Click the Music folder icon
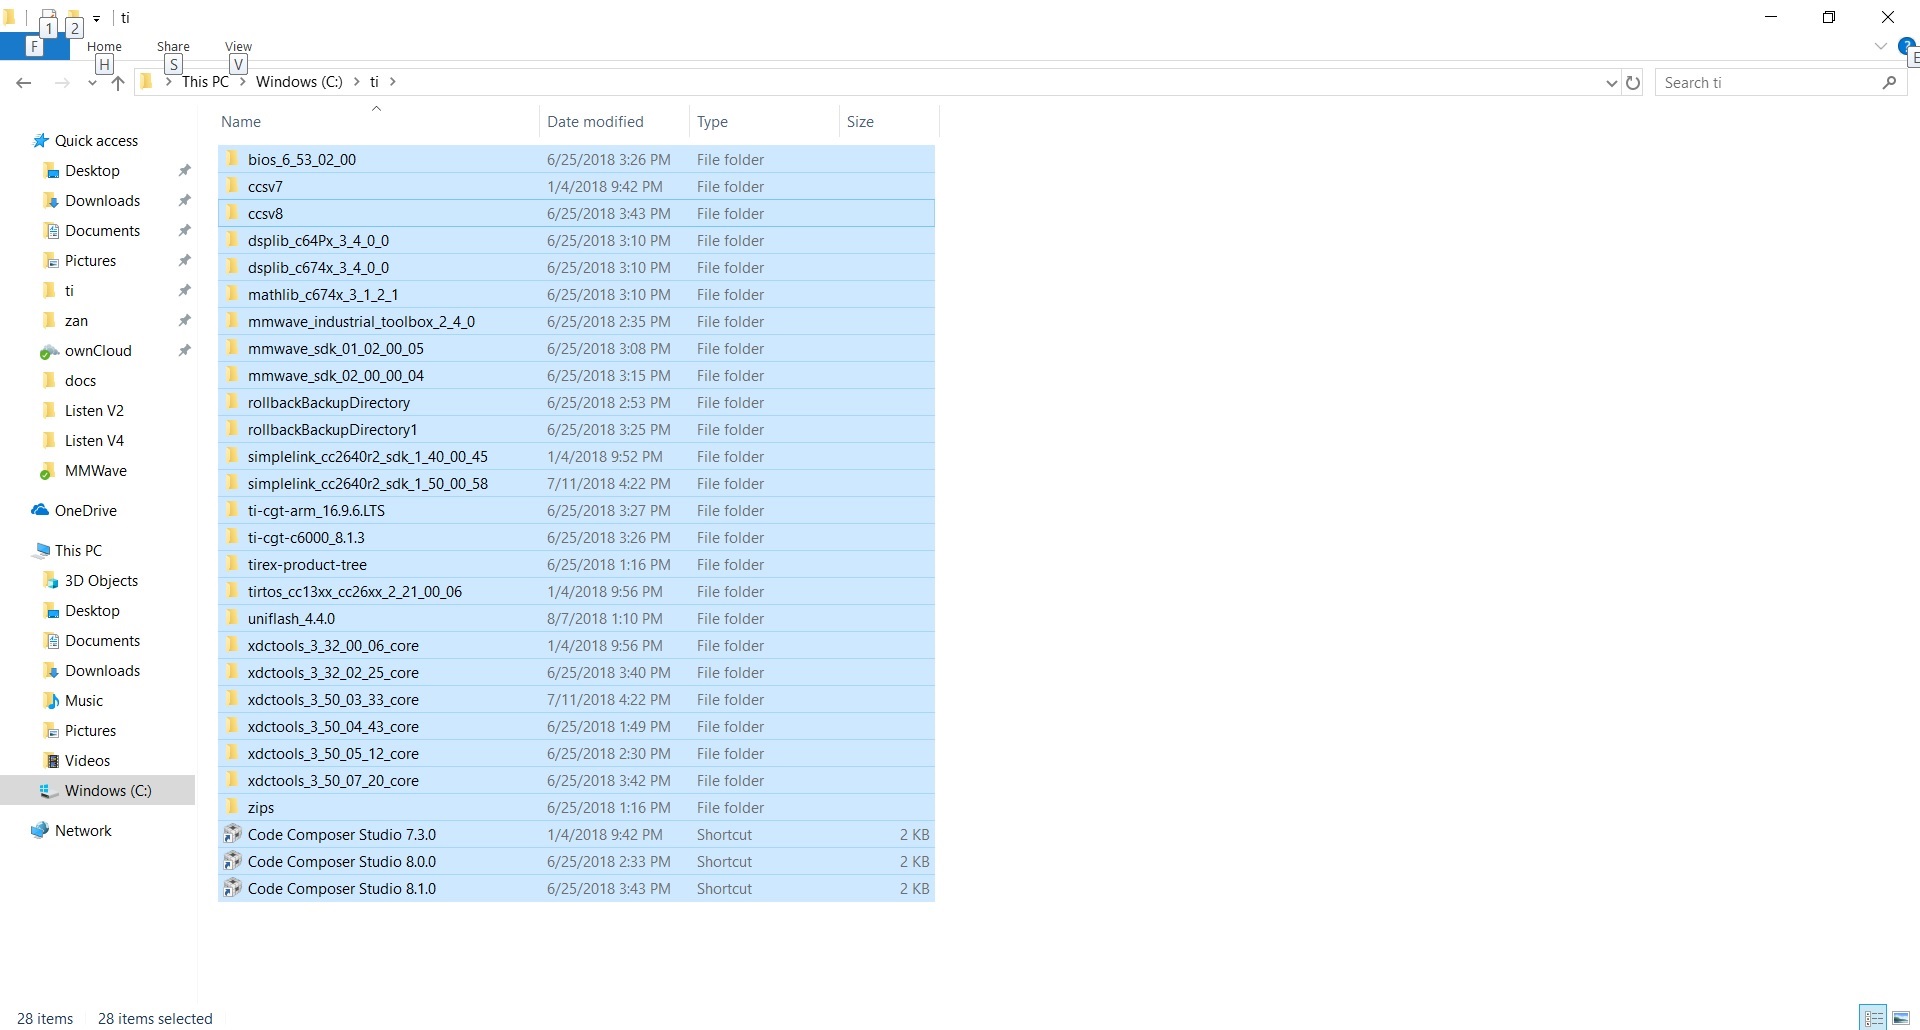This screenshot has height=1030, width=1920. [x=51, y=701]
